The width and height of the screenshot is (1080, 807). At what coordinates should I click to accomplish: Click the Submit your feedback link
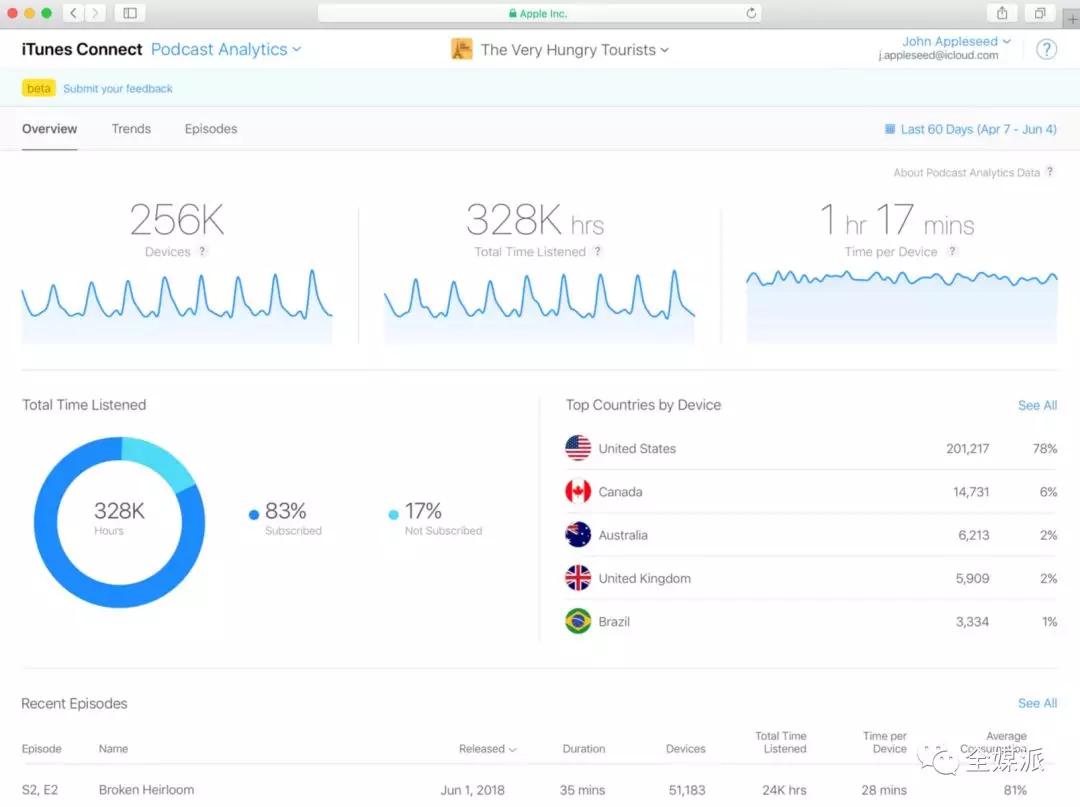[118, 88]
